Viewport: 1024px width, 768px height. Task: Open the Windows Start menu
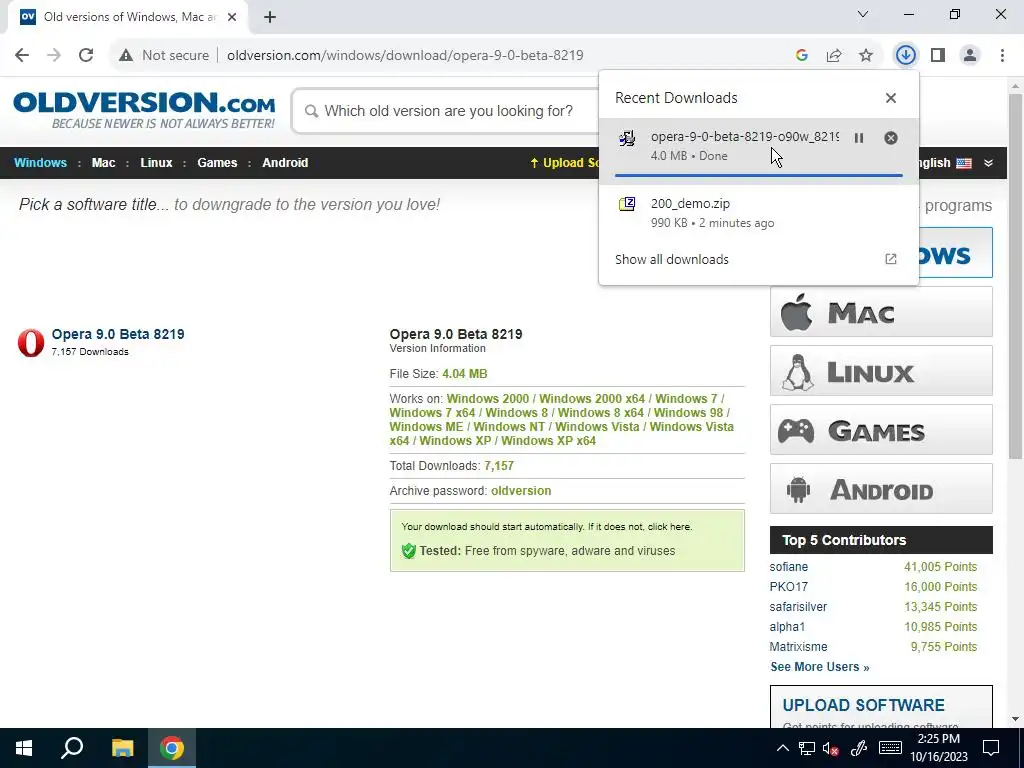click(x=24, y=748)
